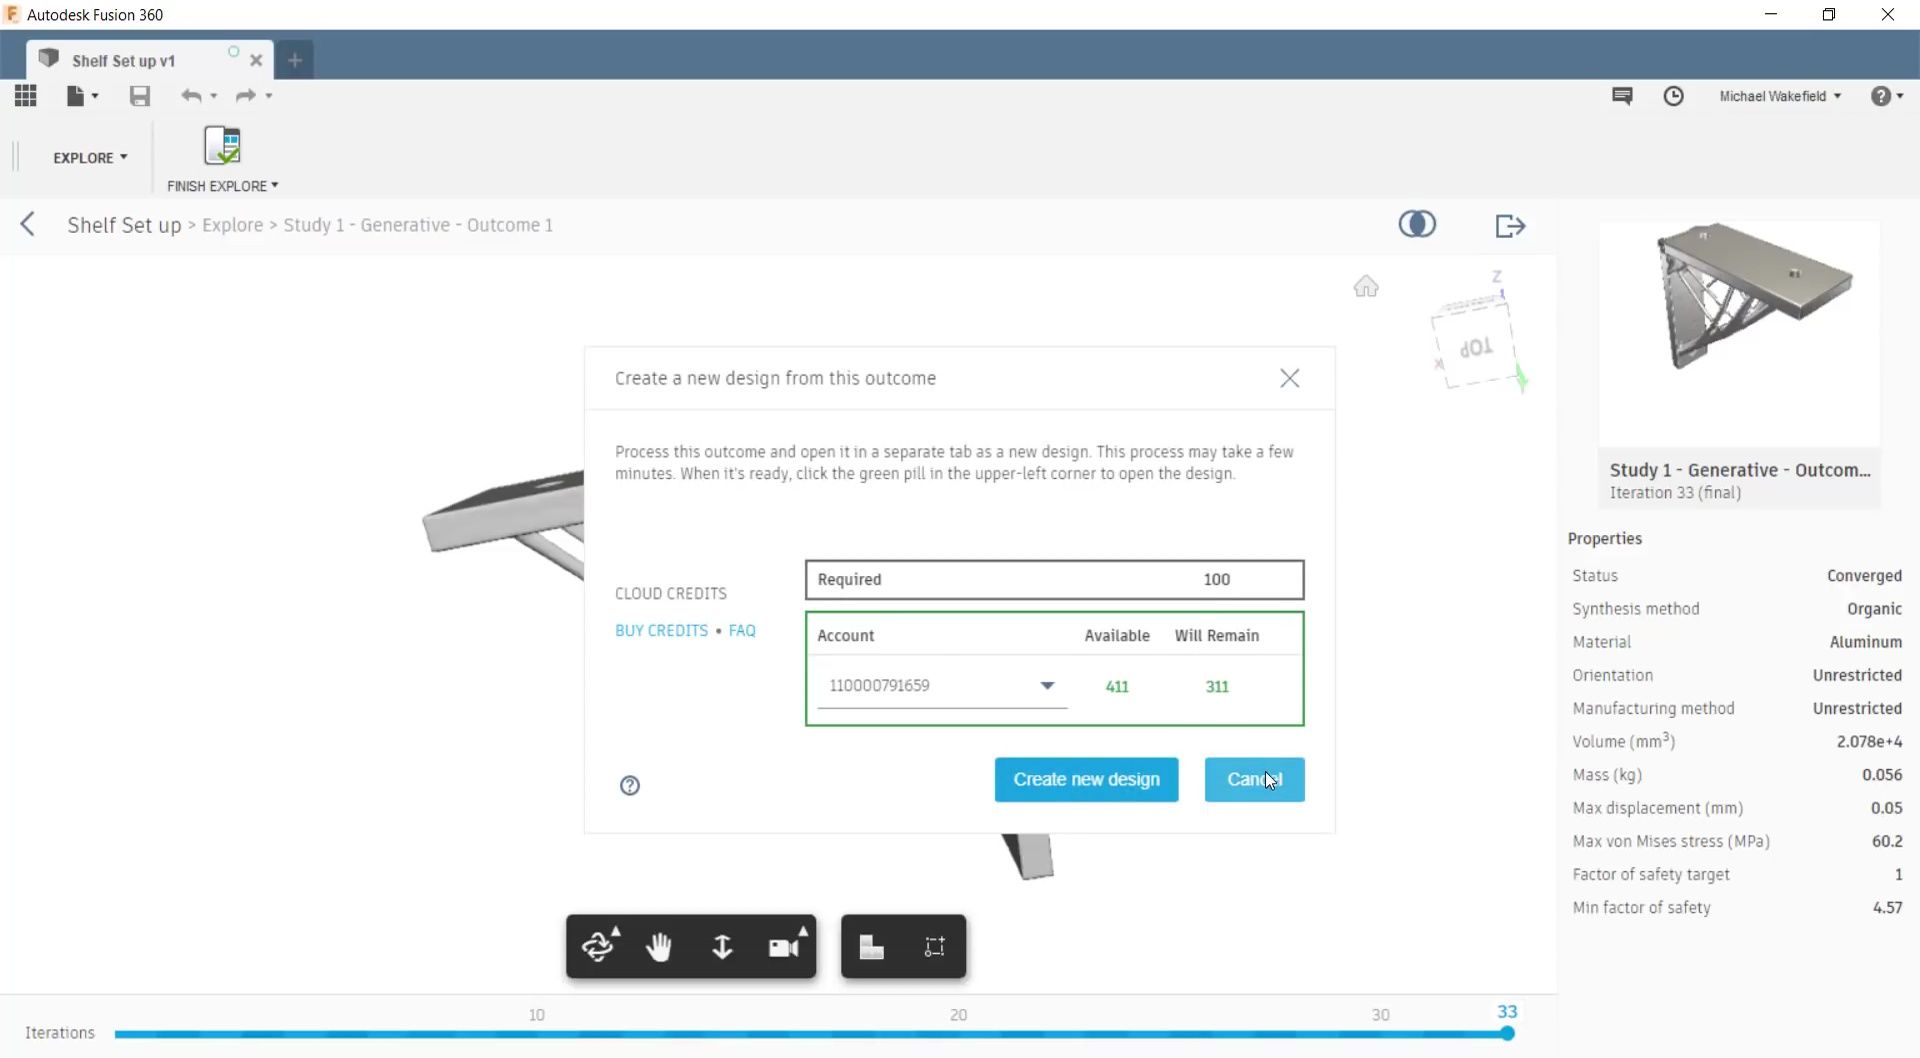Viewport: 1920px width, 1058px height.
Task: Close the Shelf Set up v1 tab
Action: click(x=256, y=61)
